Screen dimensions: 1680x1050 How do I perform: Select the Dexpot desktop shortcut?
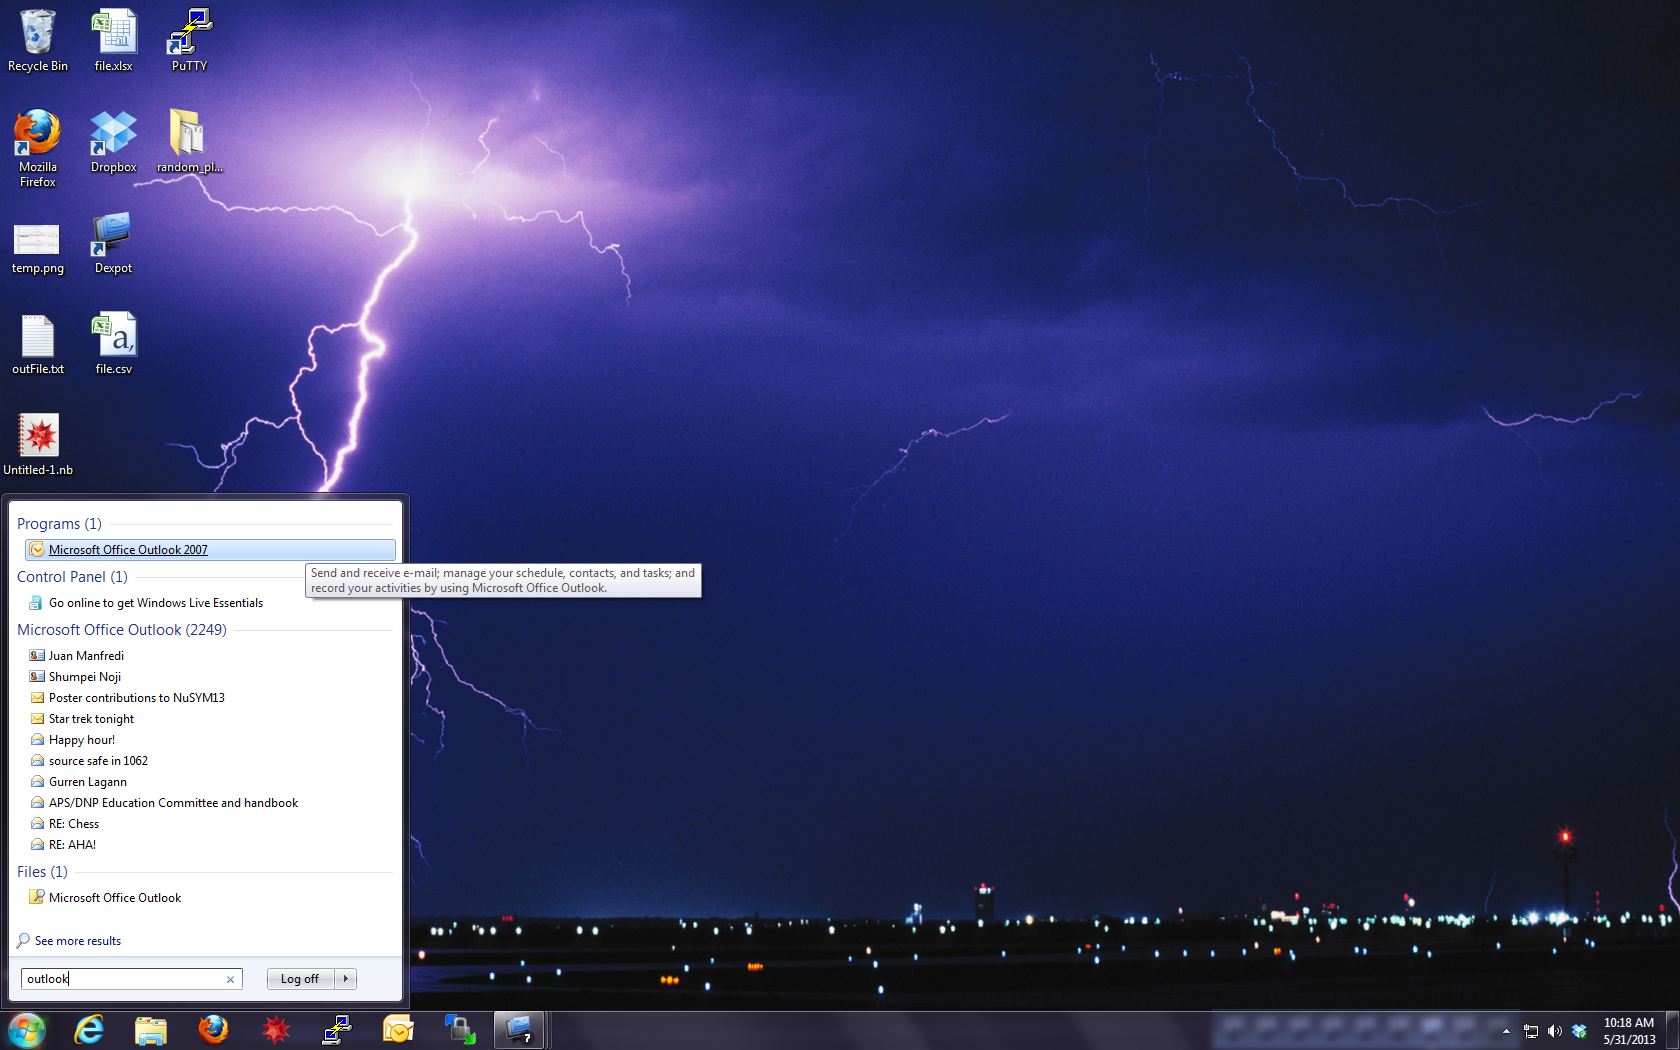click(x=113, y=242)
